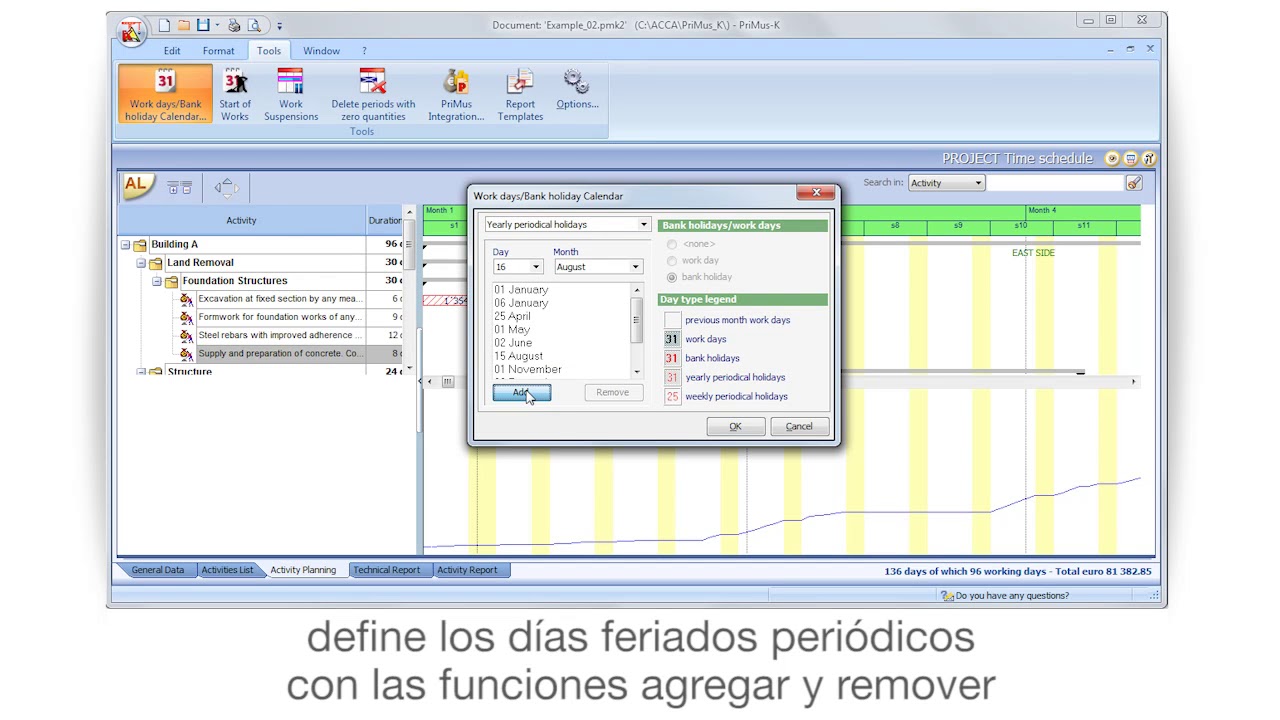Open the Month dropdown showing August
Screen dimensions: 1280x720
coord(635,267)
